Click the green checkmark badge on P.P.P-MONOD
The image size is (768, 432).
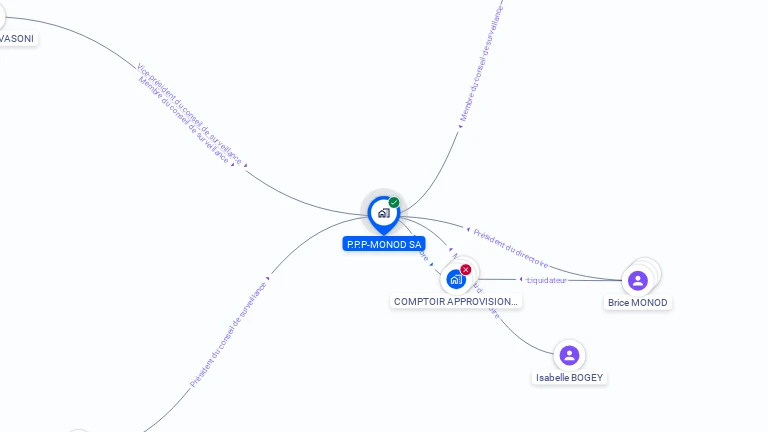[394, 202]
